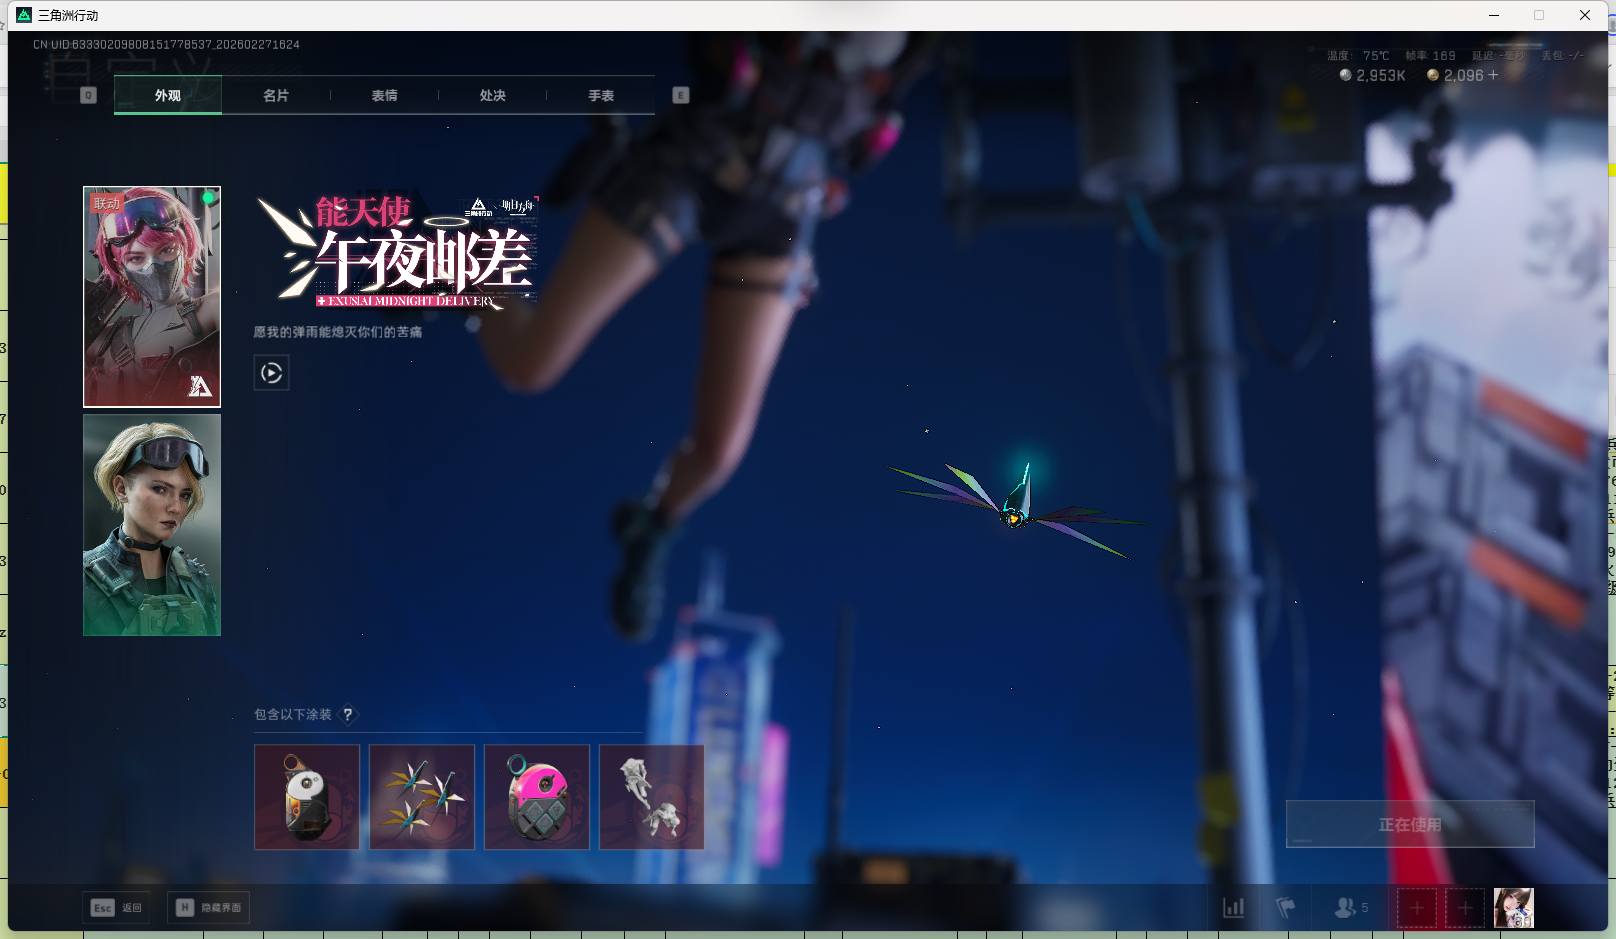The height and width of the screenshot is (939, 1616).
Task: Click the silver coin 2,953K balance
Action: tap(1372, 75)
